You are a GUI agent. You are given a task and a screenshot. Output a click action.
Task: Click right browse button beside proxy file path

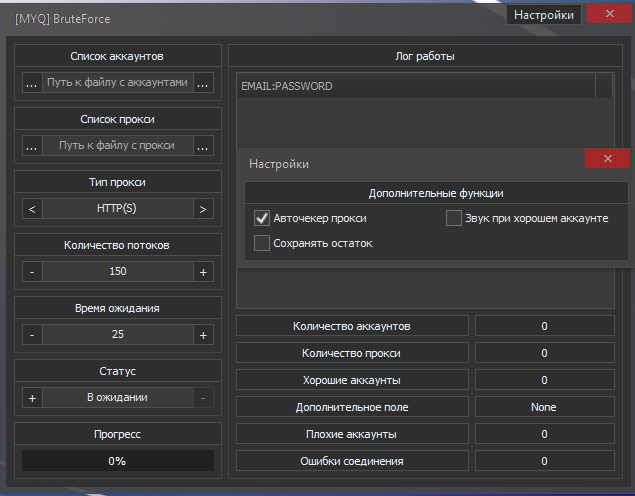(203, 146)
